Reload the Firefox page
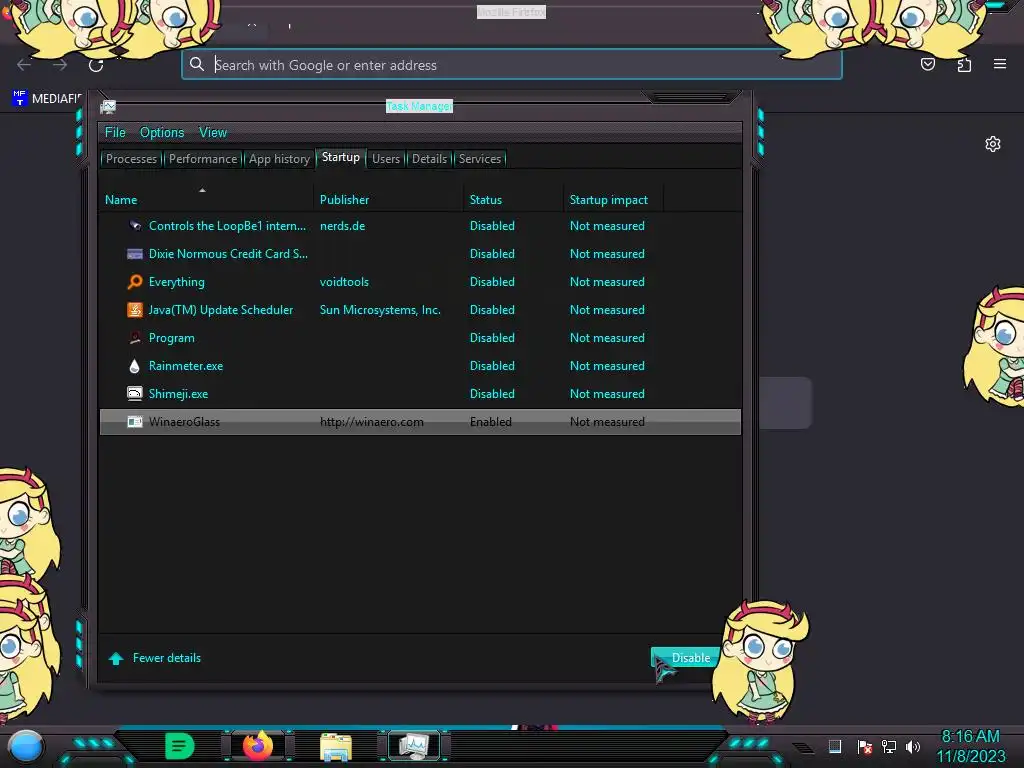Screen dimensions: 1024x768 [x=96, y=65]
